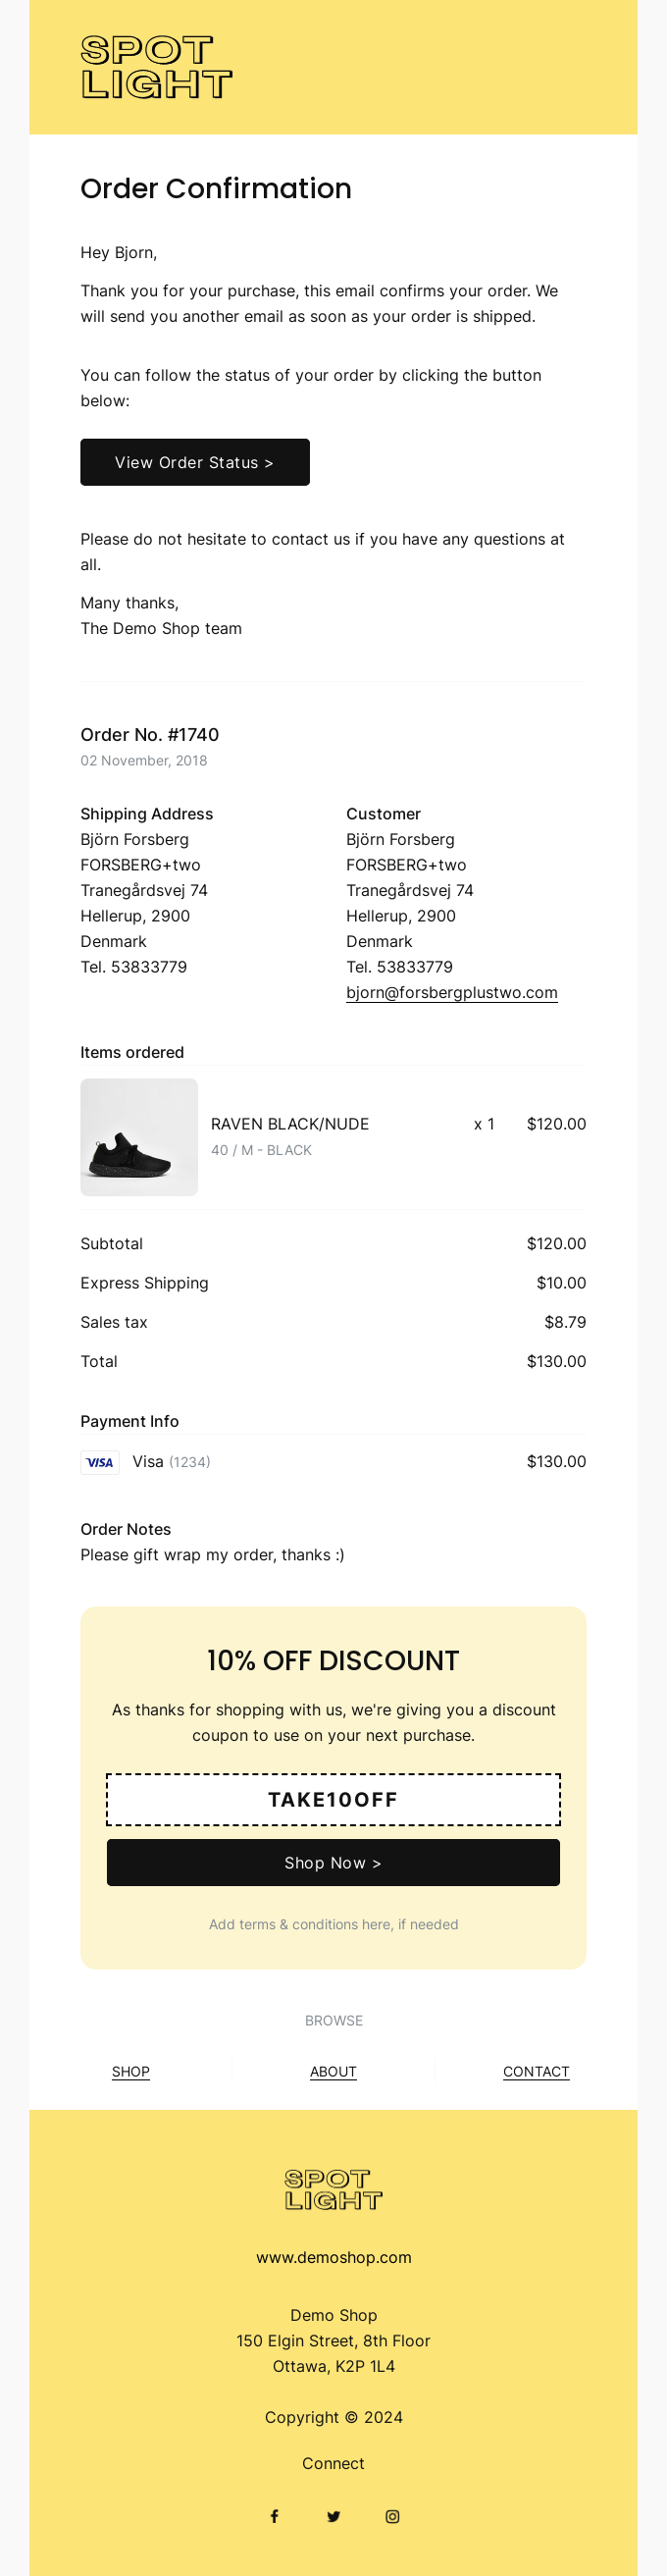Click the Order No. #1740 heading
Image resolution: width=667 pixels, height=2576 pixels.
coord(150,734)
